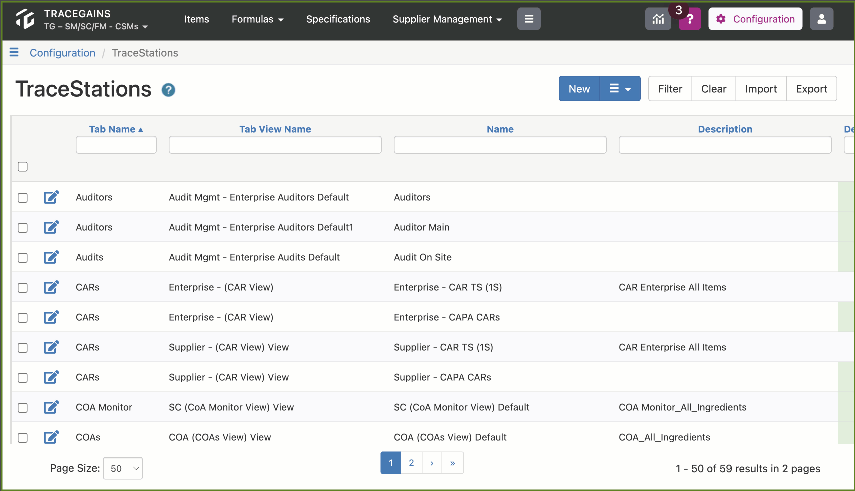
Task: Check the Enterprise - CAR TS (1S) checkbox
Action: click(23, 288)
